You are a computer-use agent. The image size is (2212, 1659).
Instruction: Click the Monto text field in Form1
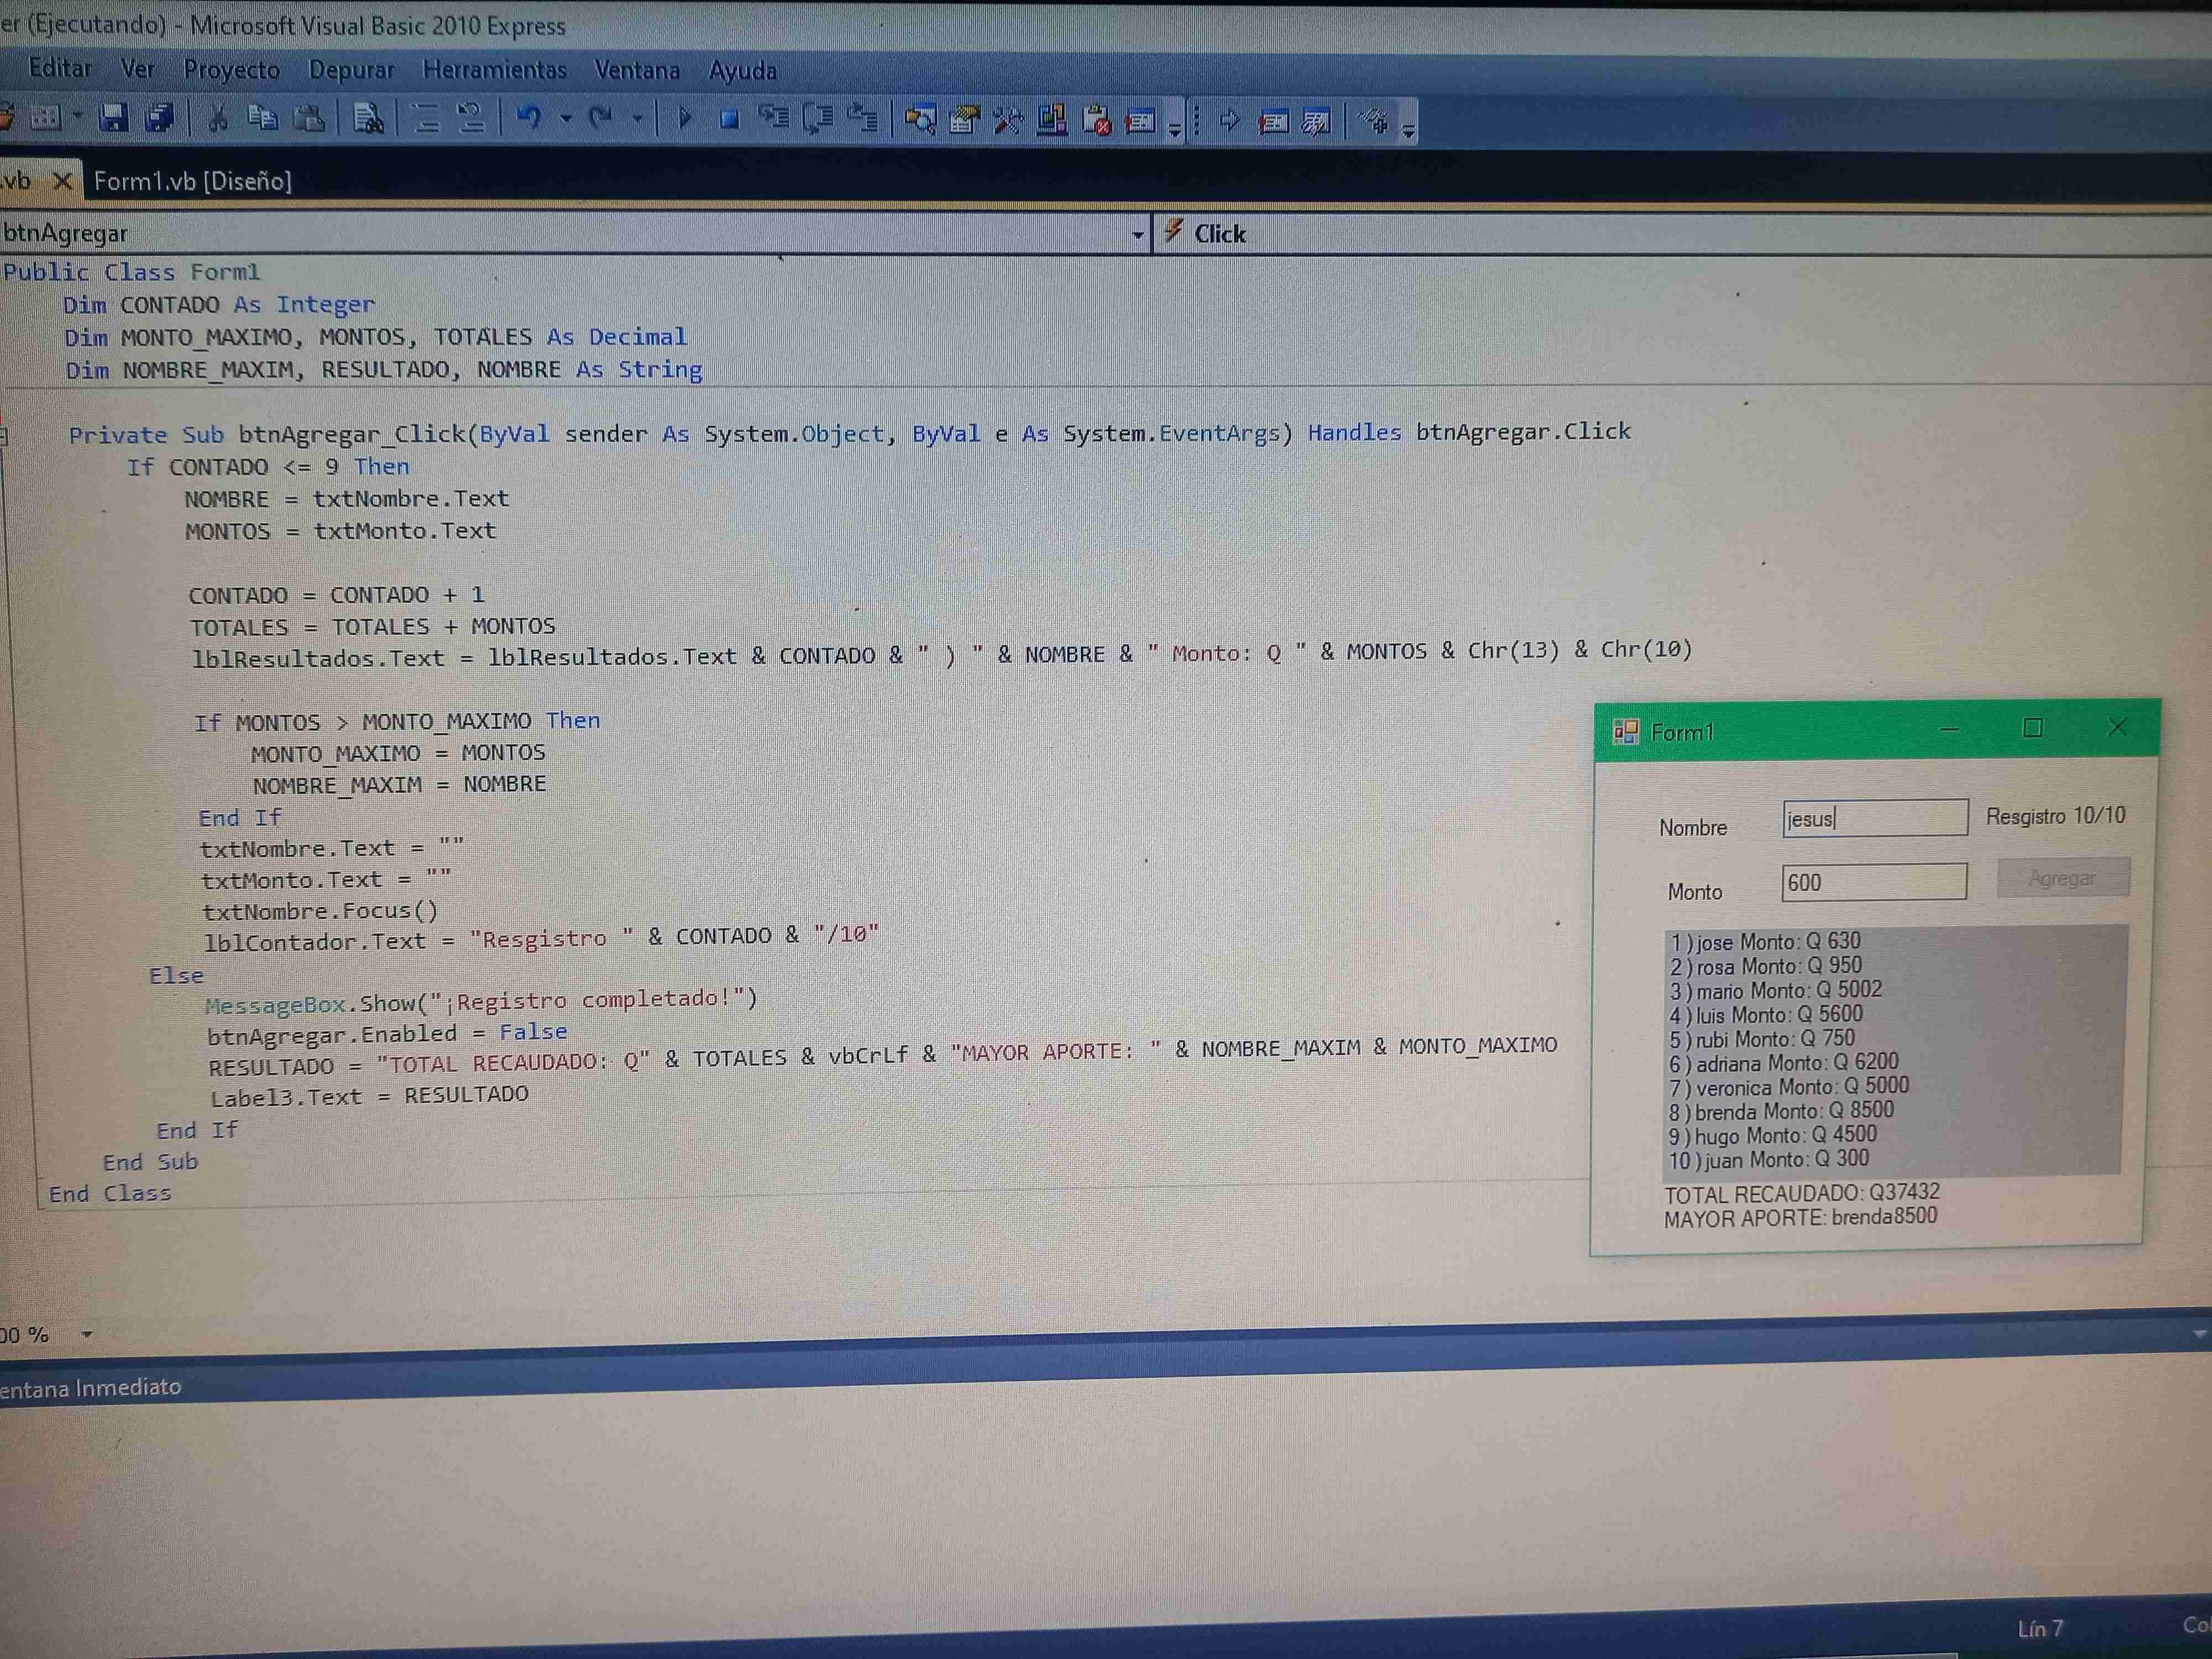coord(1874,882)
